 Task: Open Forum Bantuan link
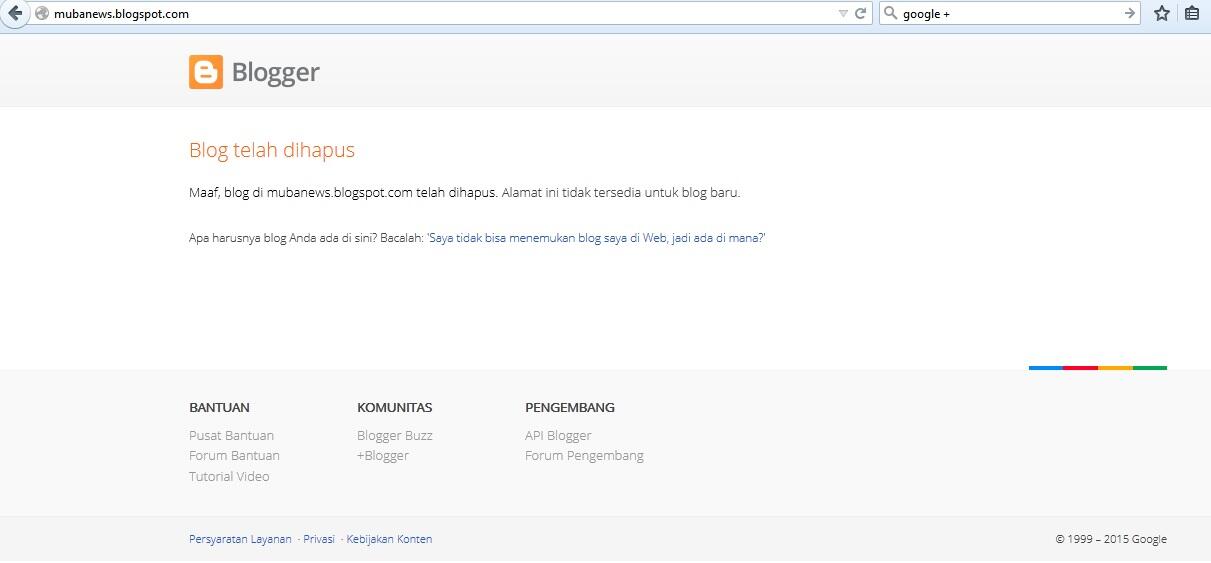pyautogui.click(x=234, y=455)
